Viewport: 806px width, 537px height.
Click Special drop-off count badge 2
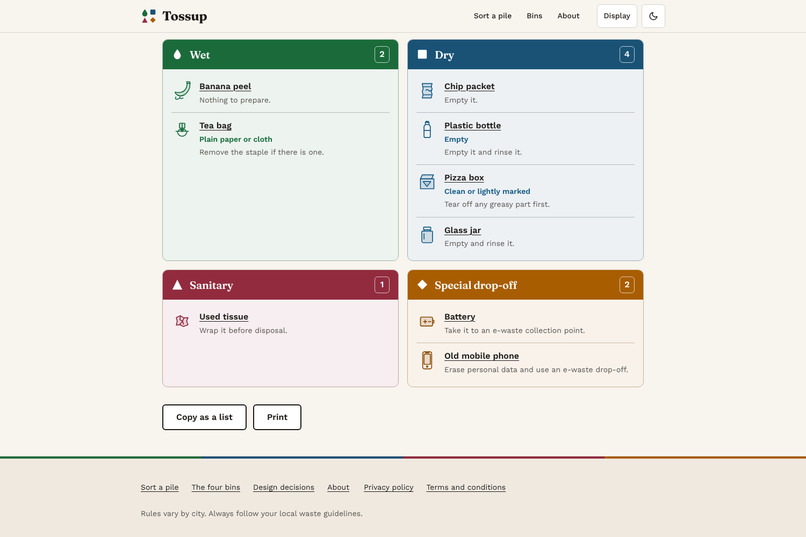627,285
